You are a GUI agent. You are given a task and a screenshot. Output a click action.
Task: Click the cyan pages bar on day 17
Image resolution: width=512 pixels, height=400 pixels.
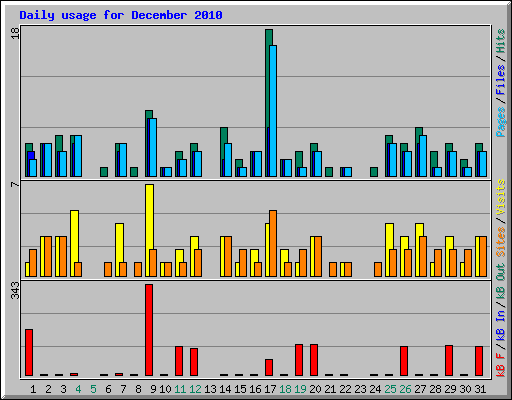pos(273,111)
